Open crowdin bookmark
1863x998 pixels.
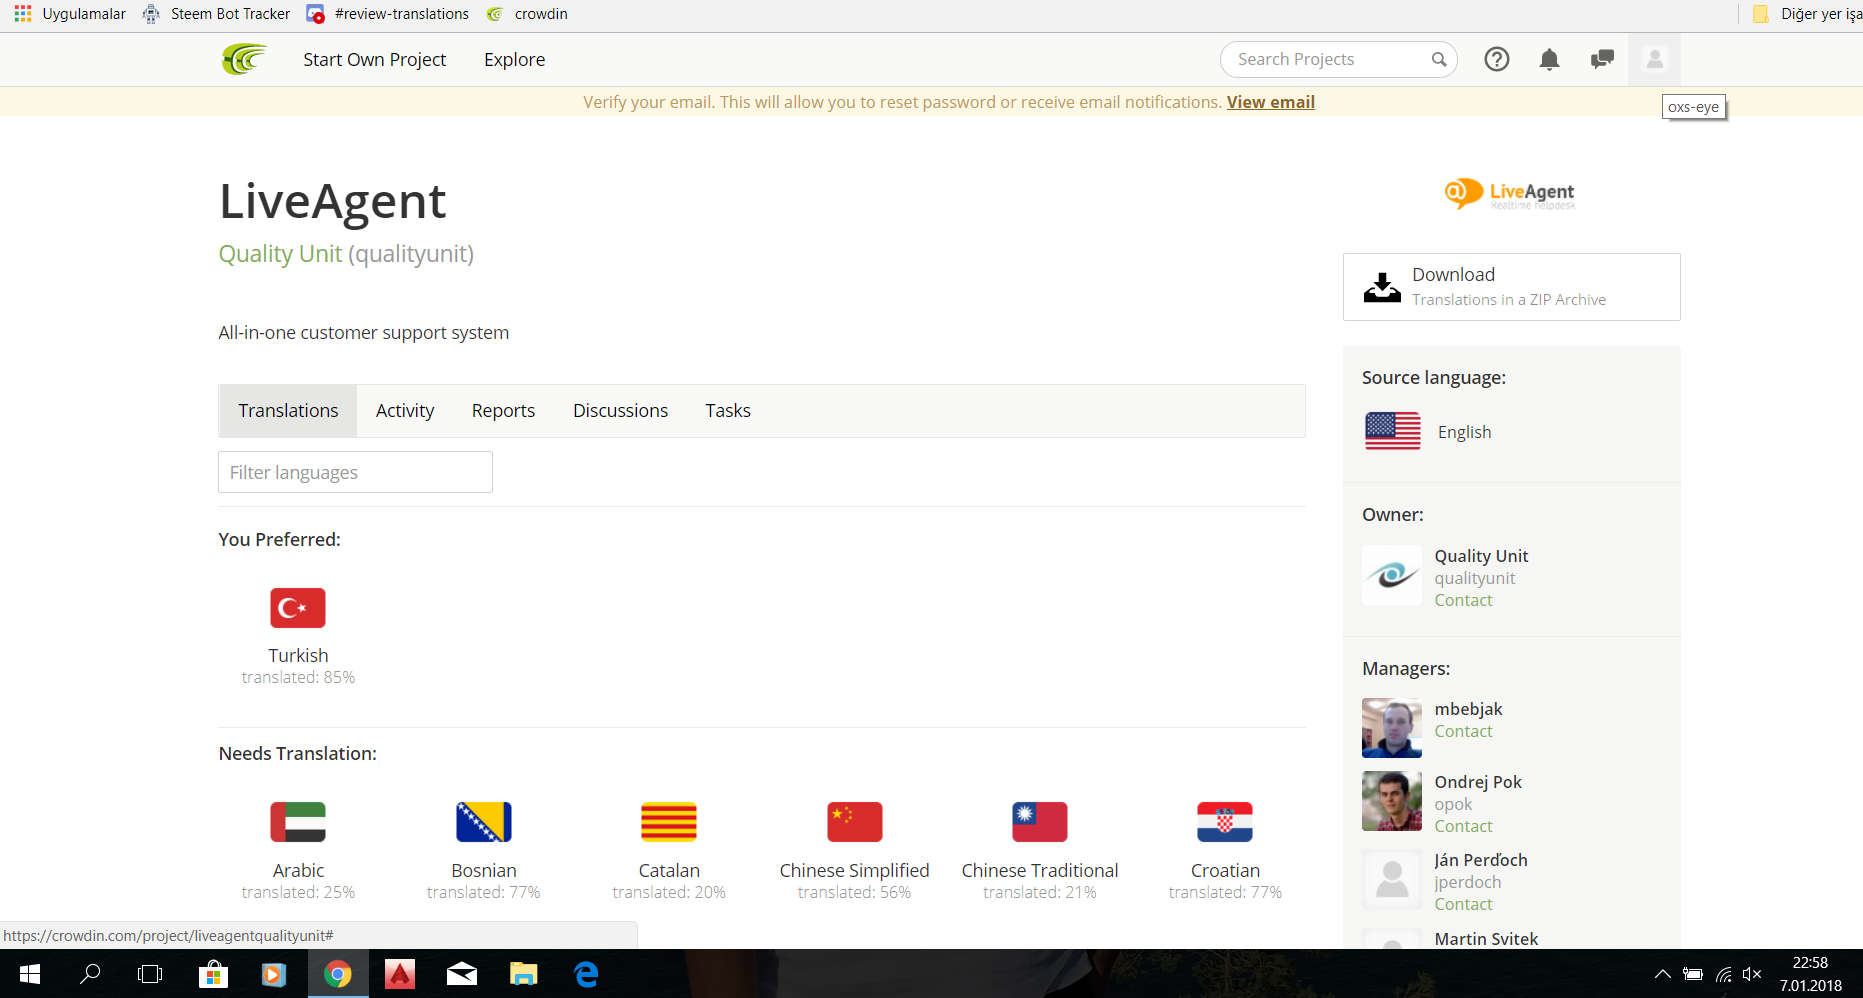[x=527, y=14]
